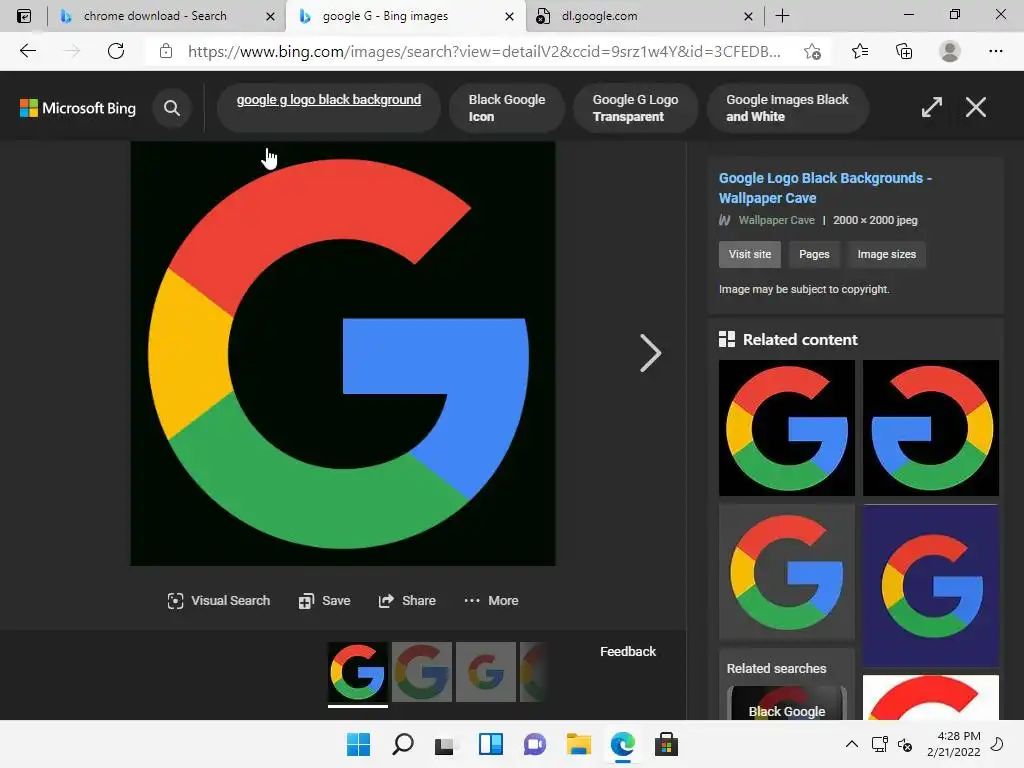This screenshot has height=768, width=1024.
Task: Click the Pages button
Action: [x=814, y=254]
